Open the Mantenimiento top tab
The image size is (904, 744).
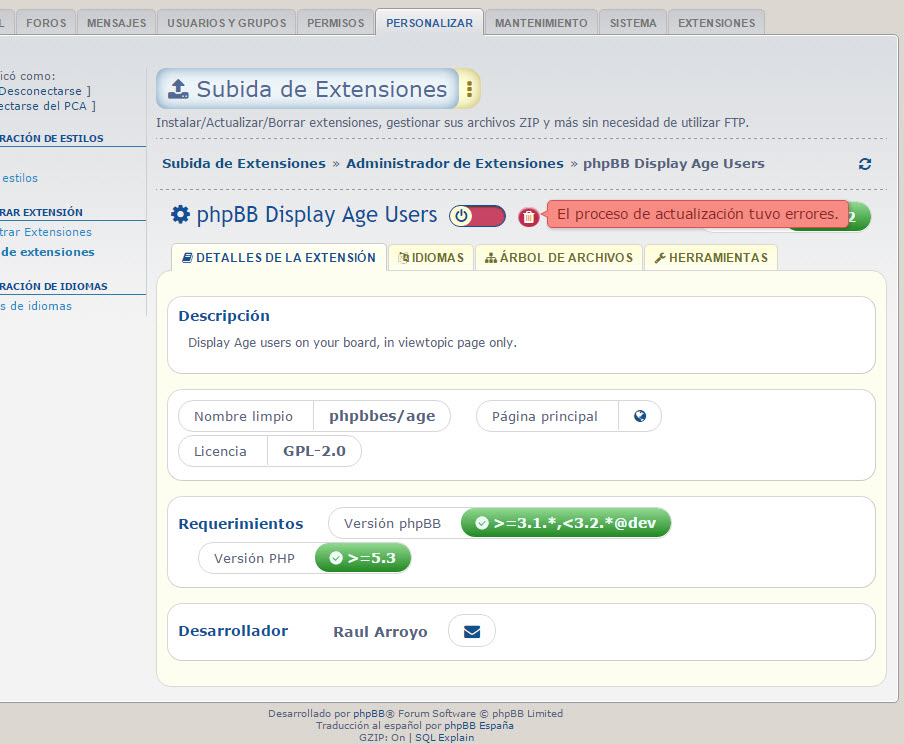click(x=541, y=23)
